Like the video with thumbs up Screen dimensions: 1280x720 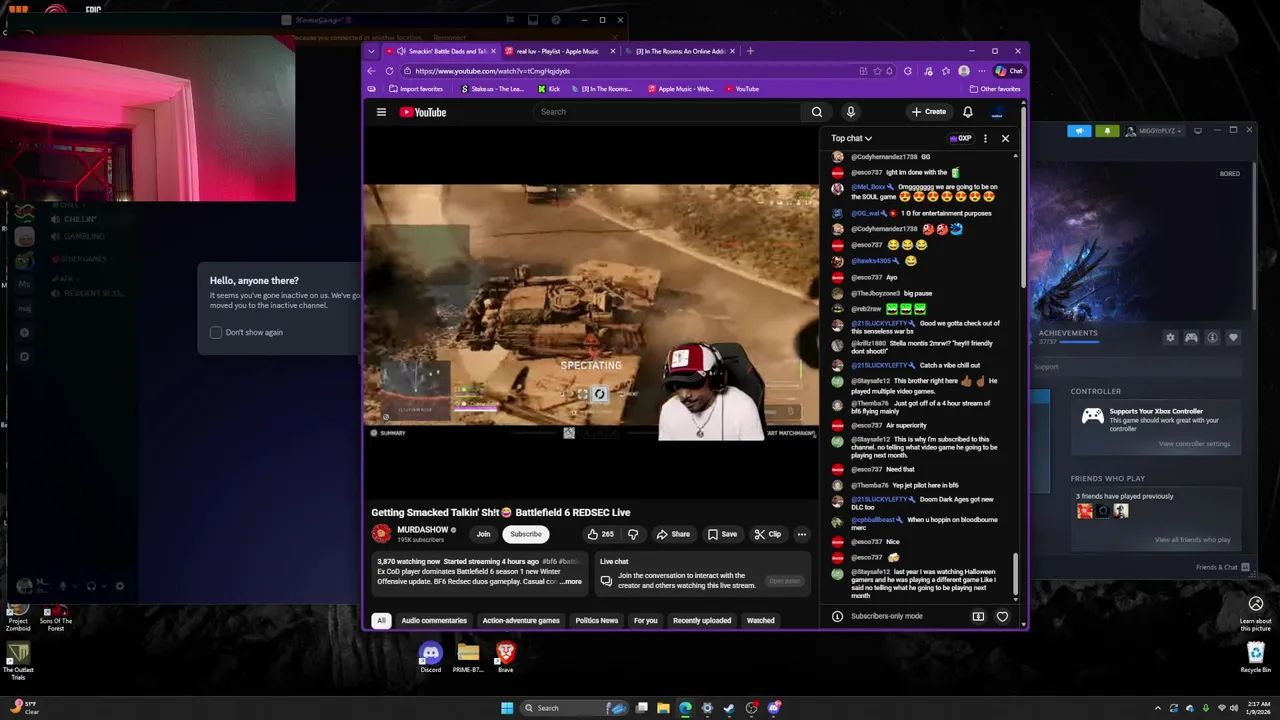point(600,534)
